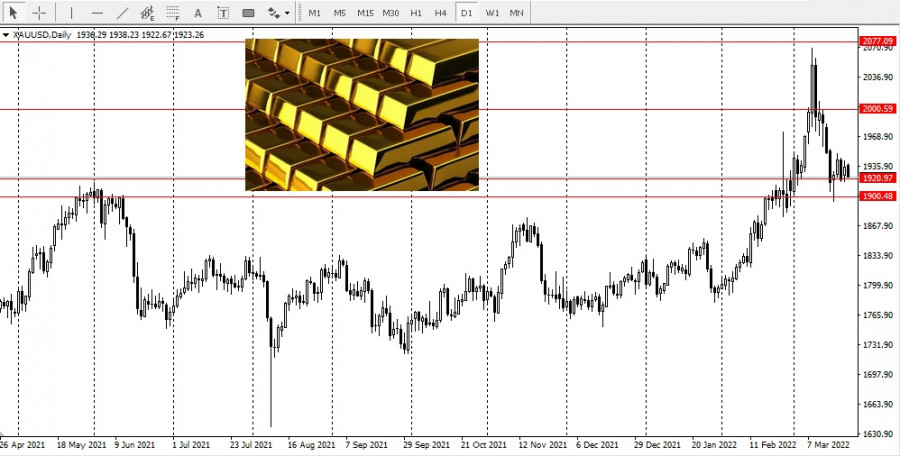The width and height of the screenshot is (900, 456).
Task: Click the 1920.97 red price label
Action: [878, 178]
